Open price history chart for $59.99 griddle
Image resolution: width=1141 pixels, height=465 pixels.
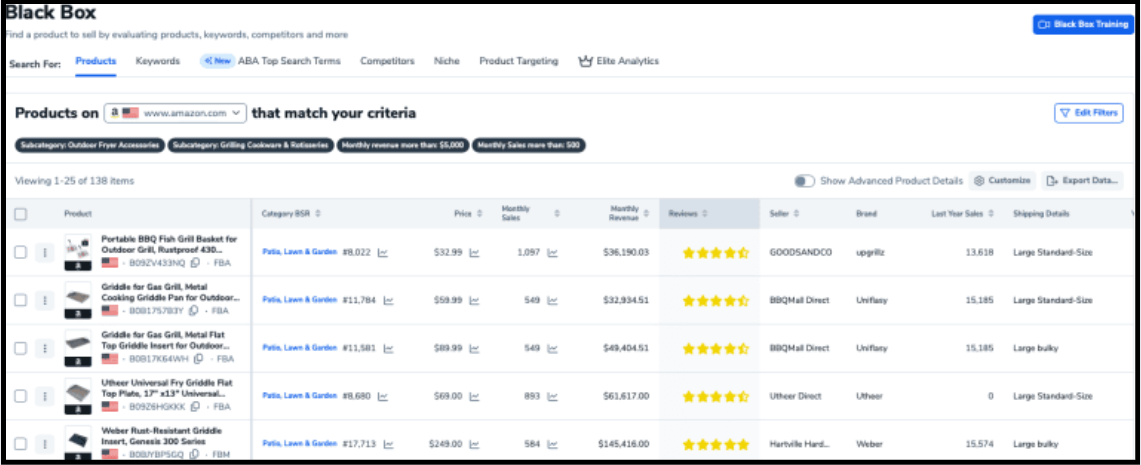474,300
